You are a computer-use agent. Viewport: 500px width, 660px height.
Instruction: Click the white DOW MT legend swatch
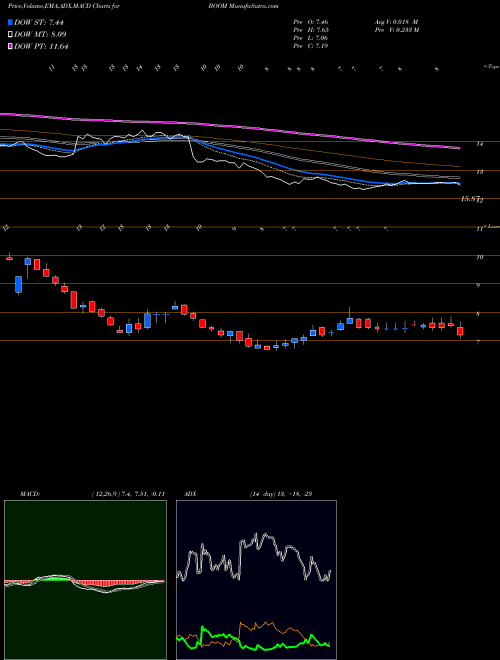click(x=10, y=35)
